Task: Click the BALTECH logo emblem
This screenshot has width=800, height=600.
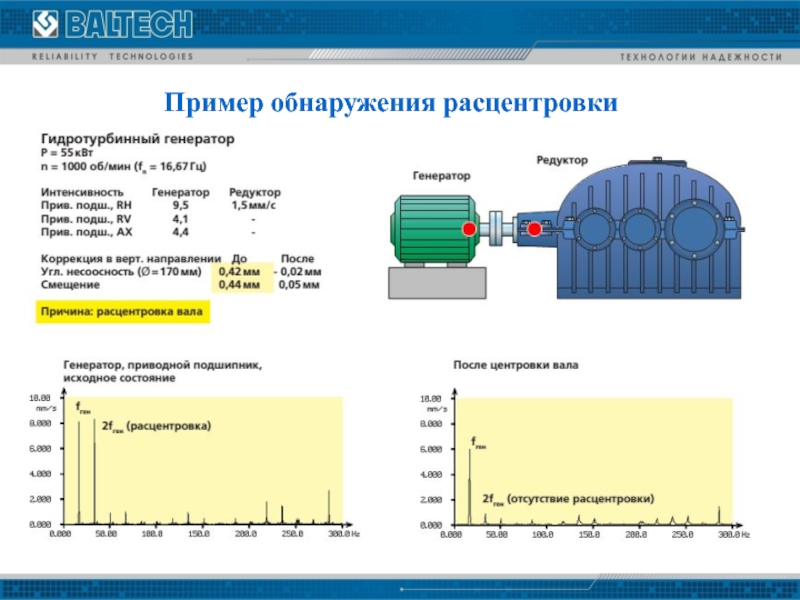Action: [45, 24]
